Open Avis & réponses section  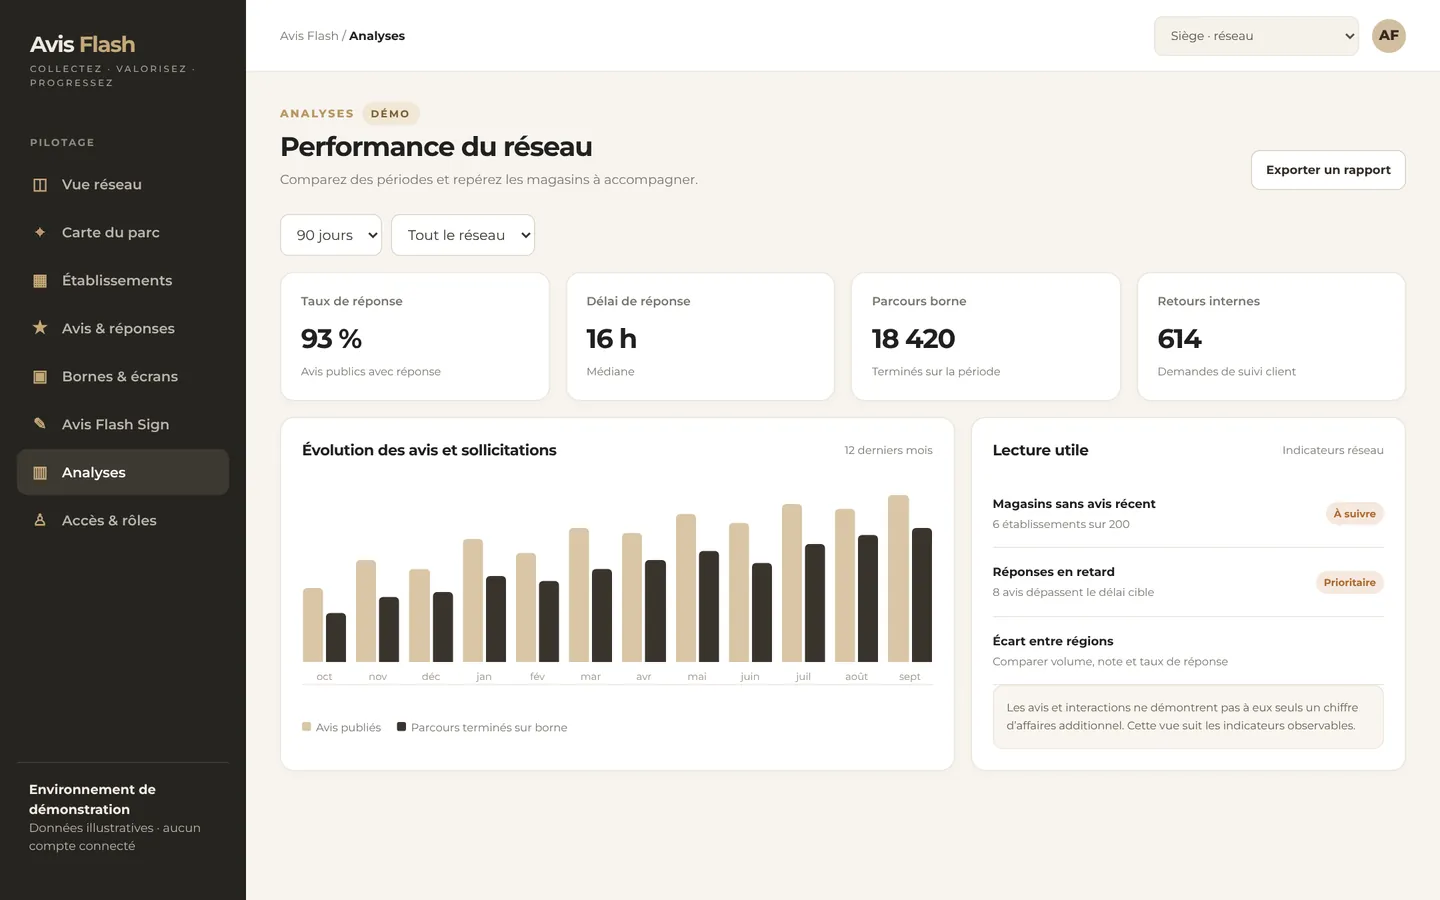[x=123, y=329]
